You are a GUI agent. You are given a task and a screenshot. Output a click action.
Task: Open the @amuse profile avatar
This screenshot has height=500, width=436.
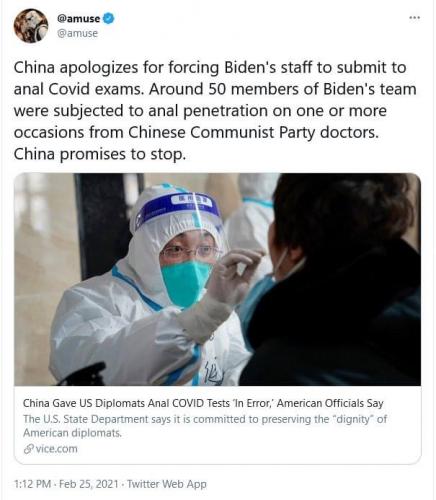point(31,26)
